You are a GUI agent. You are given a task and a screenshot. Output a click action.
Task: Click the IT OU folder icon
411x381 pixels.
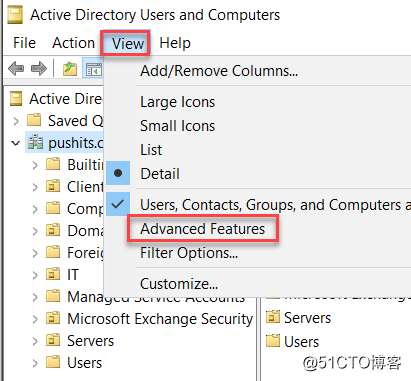pyautogui.click(x=53, y=274)
